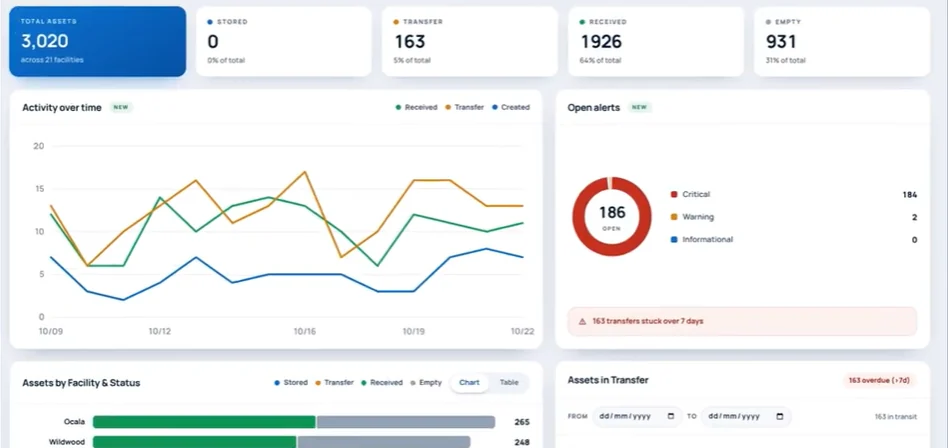Open calendar picker in TO date field
948x448 pixels.
point(780,417)
